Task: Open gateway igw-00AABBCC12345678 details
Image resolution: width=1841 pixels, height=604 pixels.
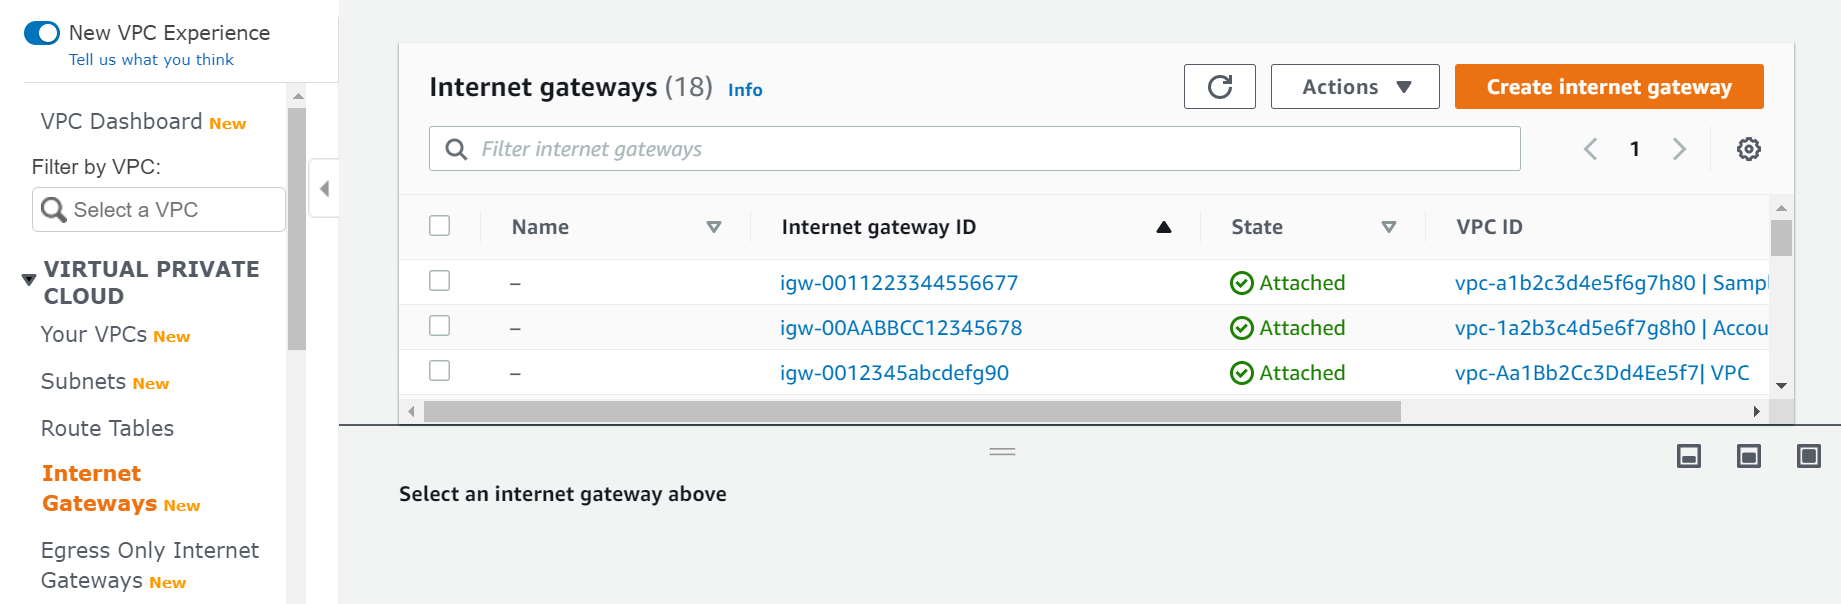Action: point(901,327)
